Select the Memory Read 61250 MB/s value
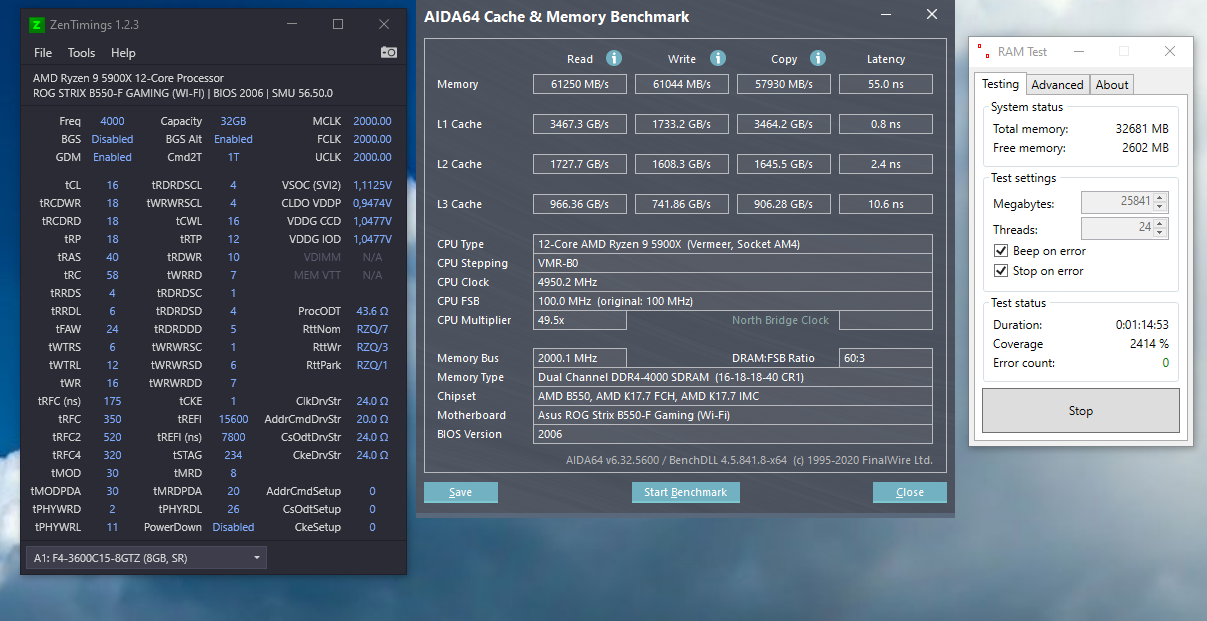 pyautogui.click(x=580, y=84)
